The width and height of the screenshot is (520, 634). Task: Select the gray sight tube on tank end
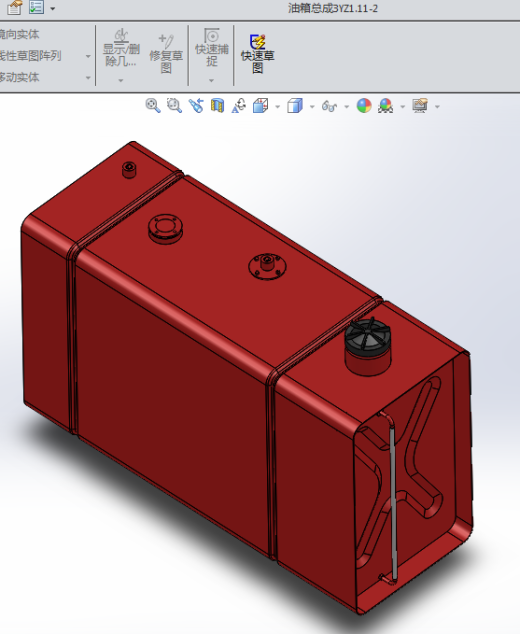tap(392, 505)
